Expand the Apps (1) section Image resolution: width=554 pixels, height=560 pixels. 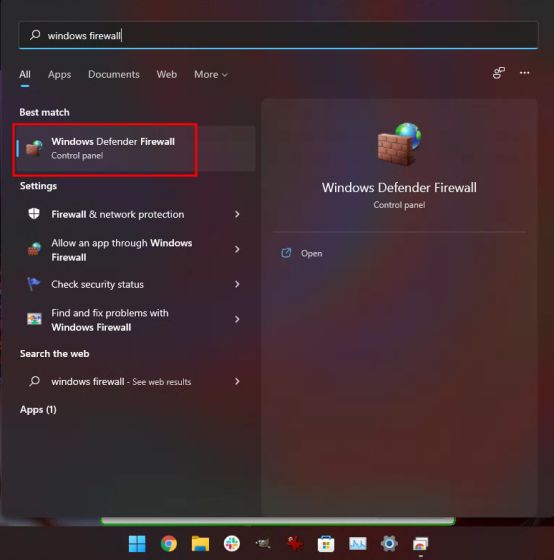(38, 410)
